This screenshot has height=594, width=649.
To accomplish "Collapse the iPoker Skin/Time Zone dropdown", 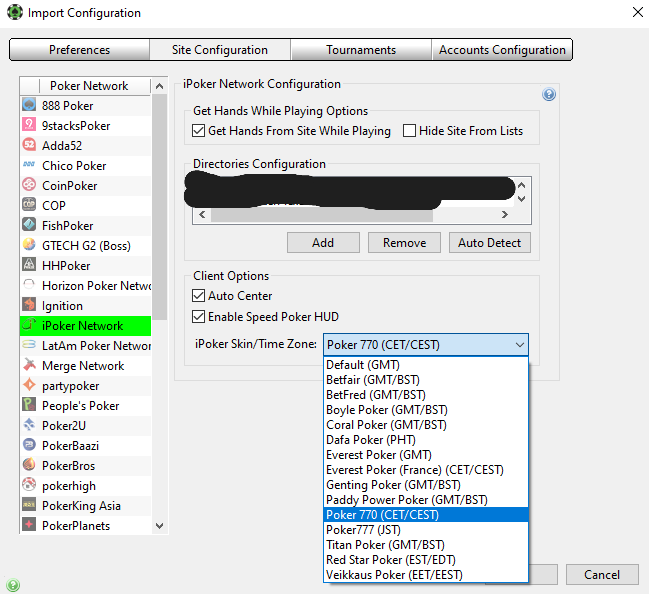I will coord(520,345).
